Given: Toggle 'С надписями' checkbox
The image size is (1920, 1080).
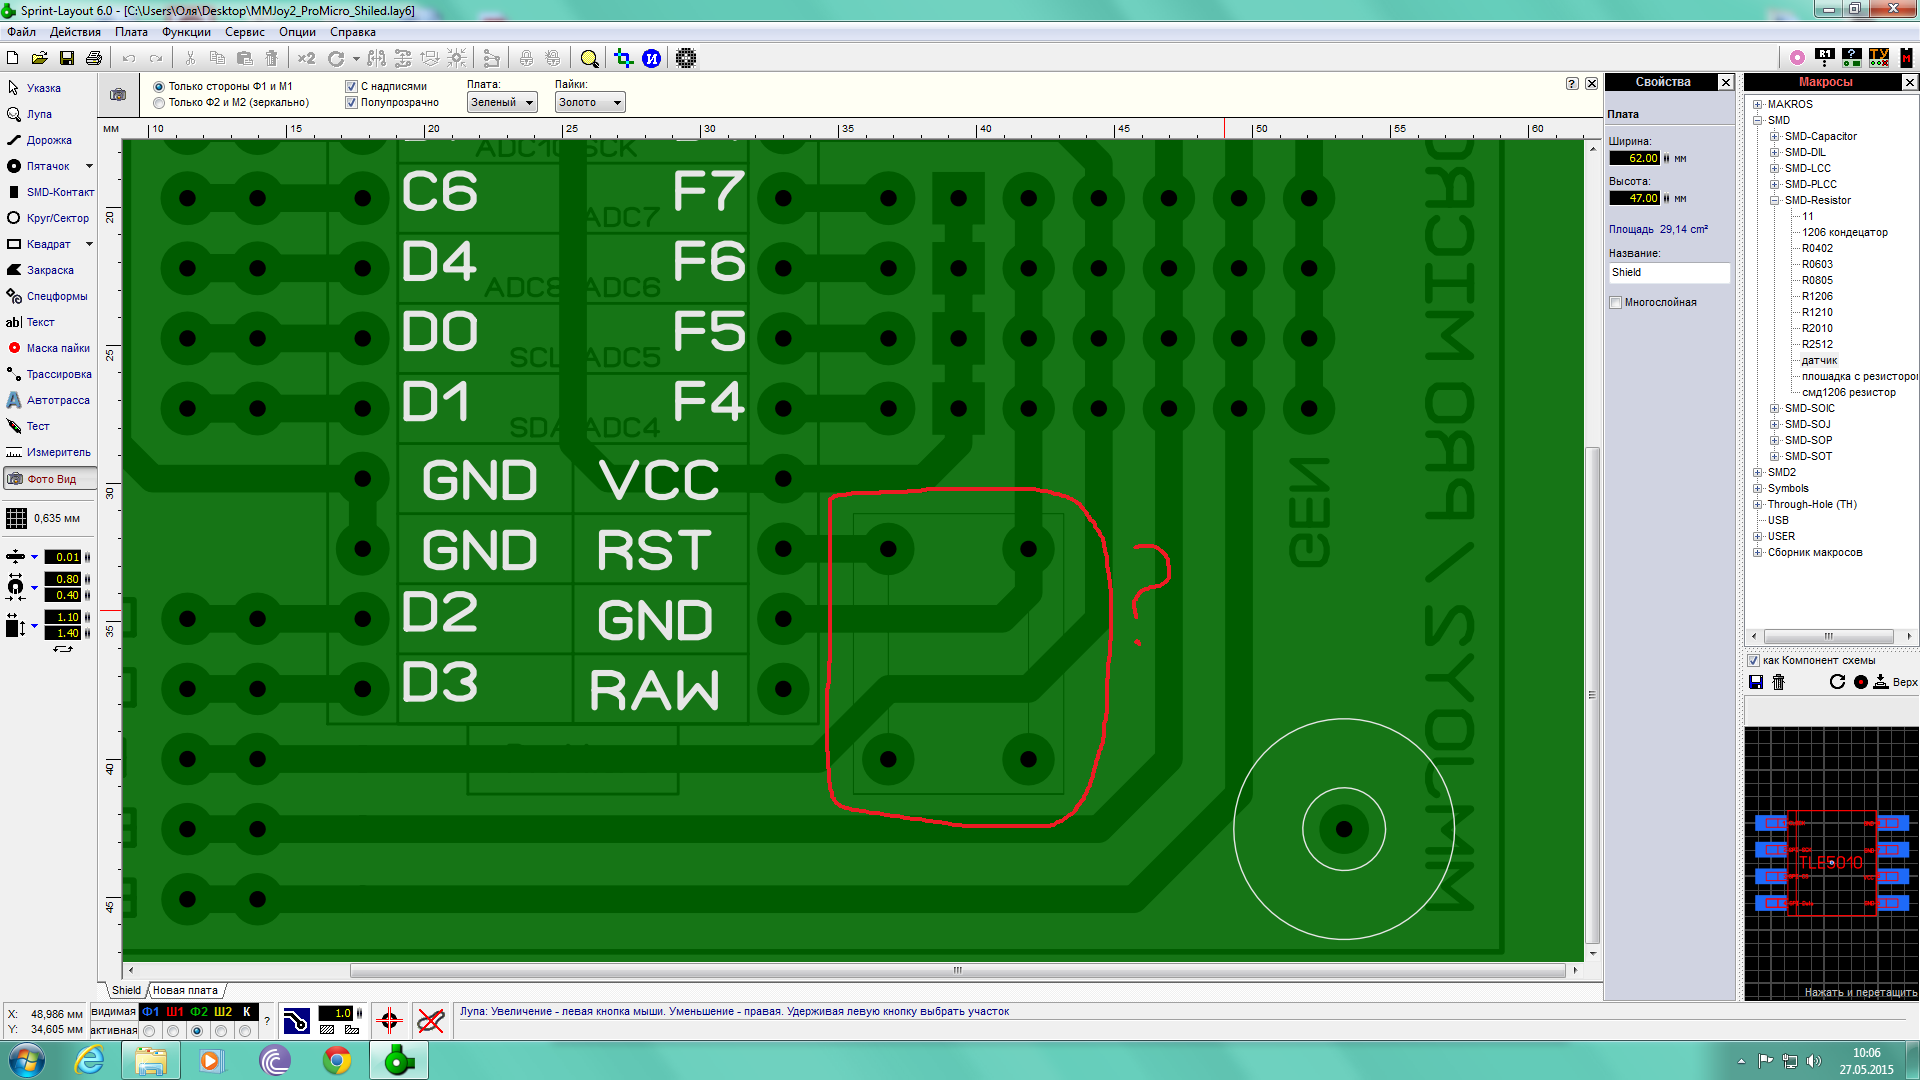Looking at the screenshot, I should click(x=351, y=87).
